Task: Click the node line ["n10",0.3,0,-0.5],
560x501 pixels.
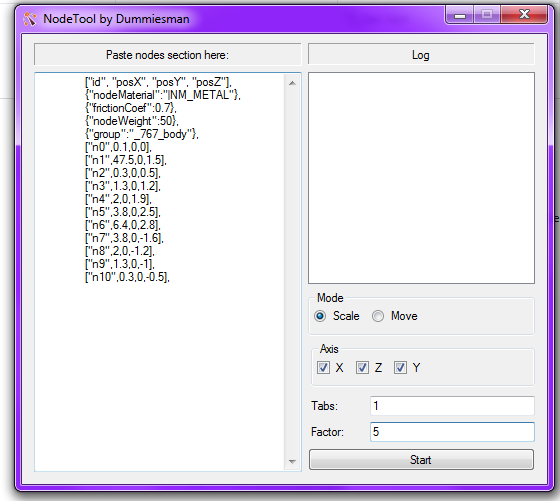Action: point(127,277)
